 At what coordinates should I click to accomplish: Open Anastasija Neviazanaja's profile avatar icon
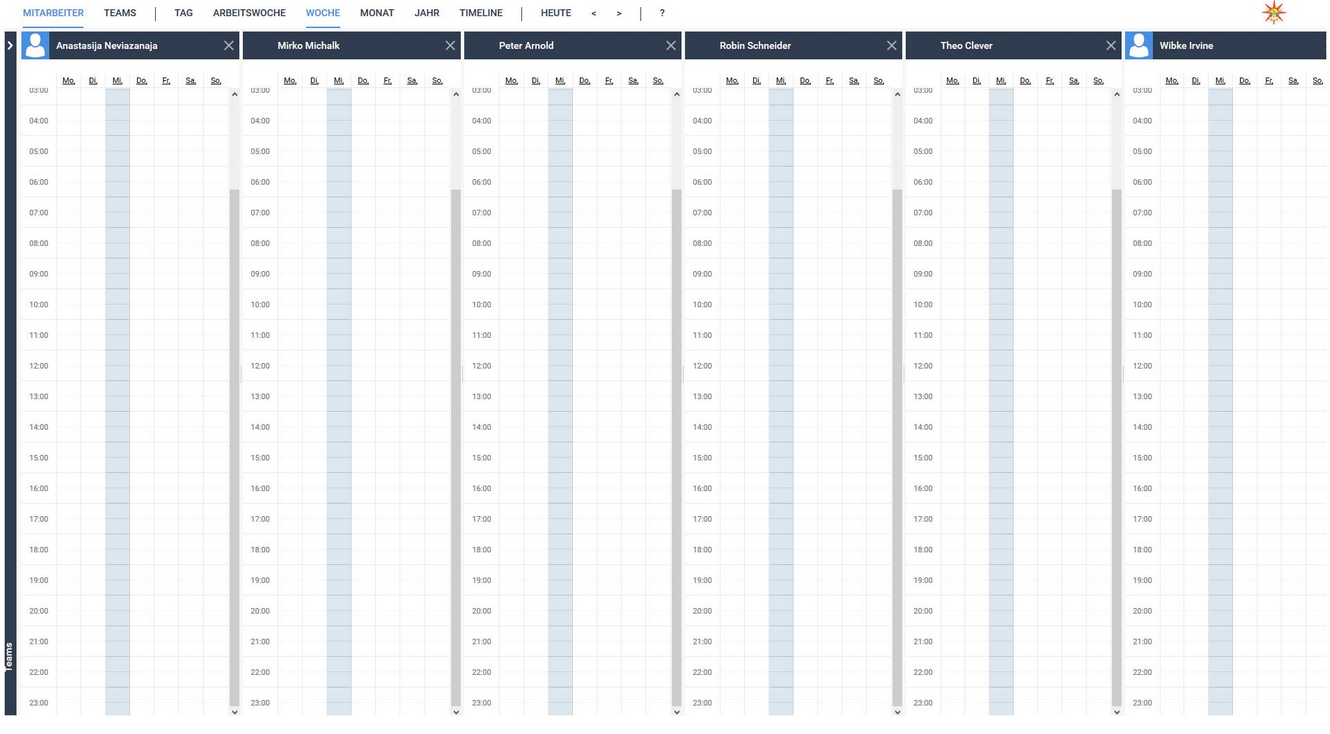click(x=35, y=46)
